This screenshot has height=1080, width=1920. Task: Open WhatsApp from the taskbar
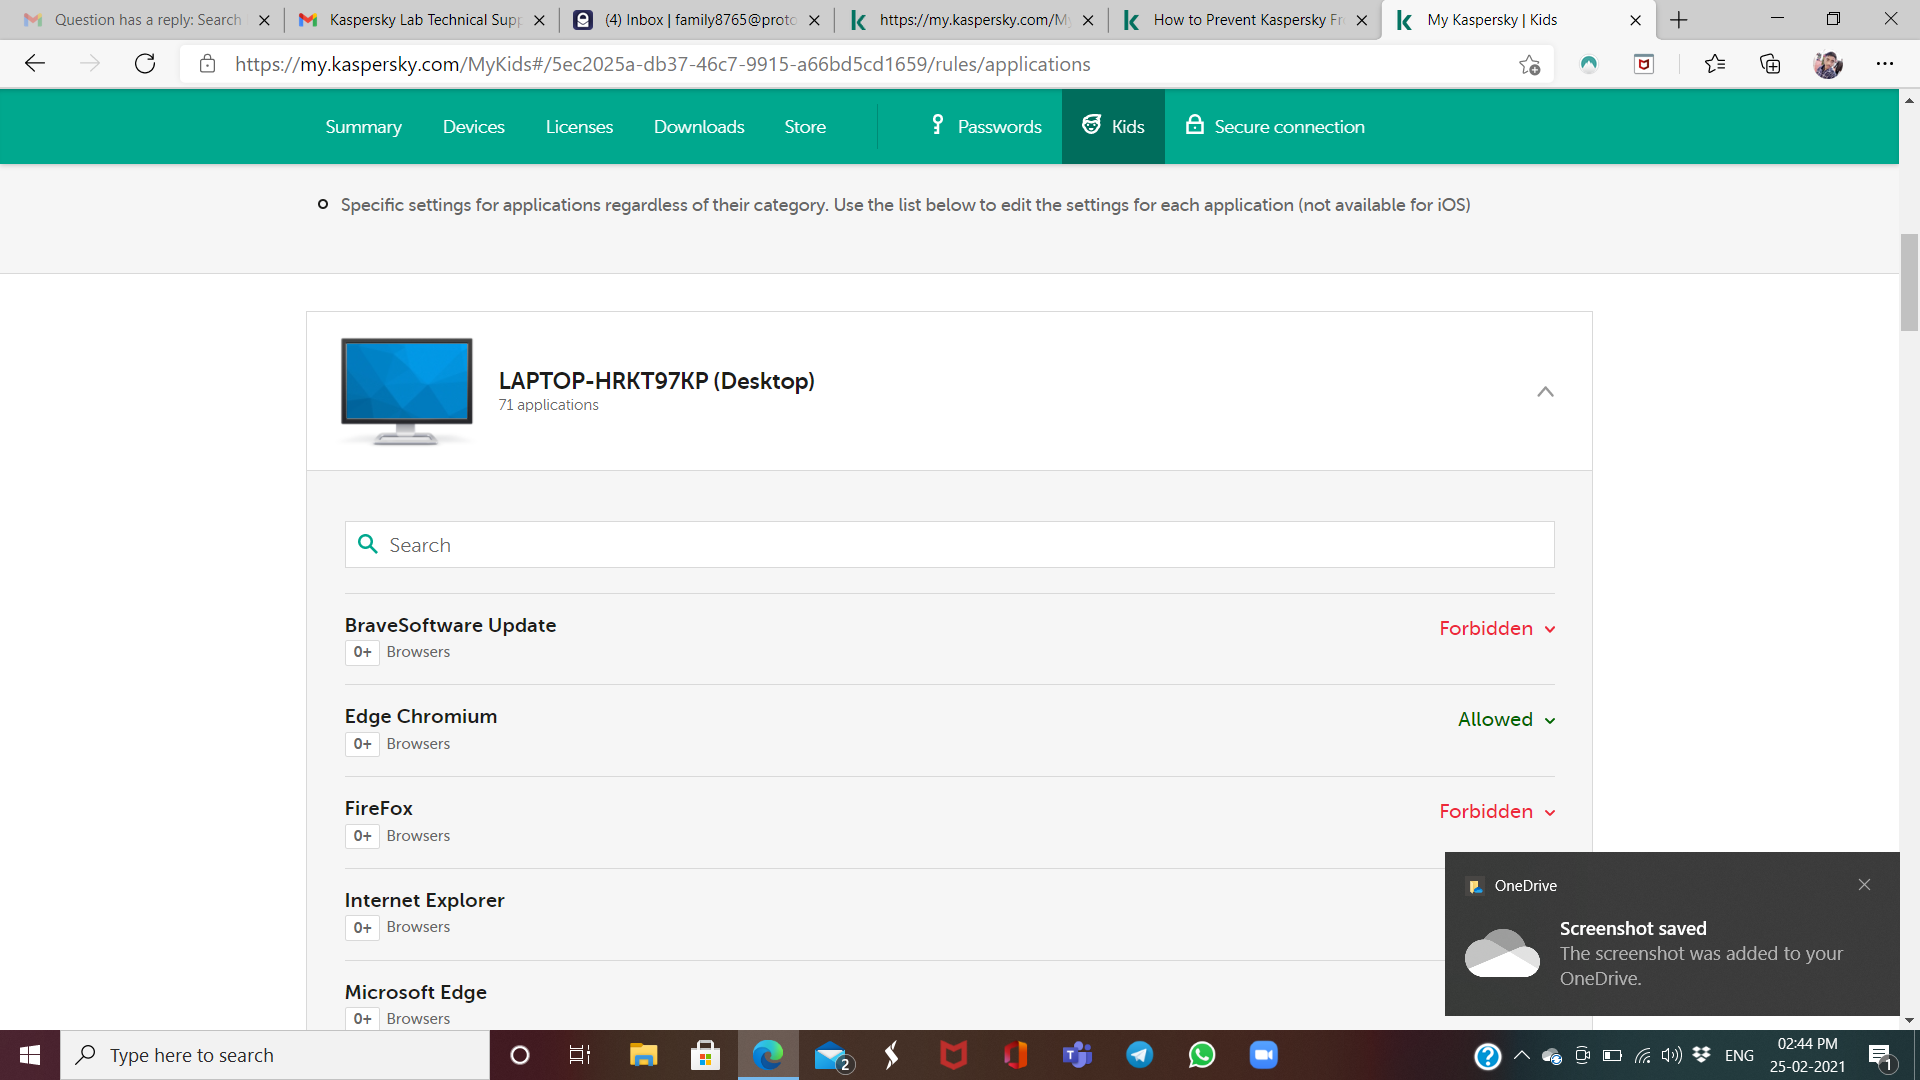tap(1201, 1055)
